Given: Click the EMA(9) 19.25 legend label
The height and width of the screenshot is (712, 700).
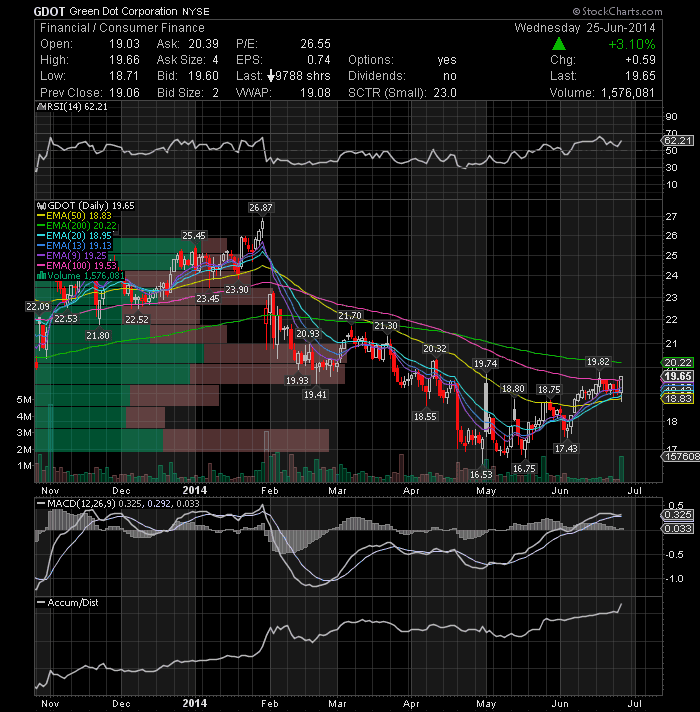Looking at the screenshot, I should coord(76,256).
